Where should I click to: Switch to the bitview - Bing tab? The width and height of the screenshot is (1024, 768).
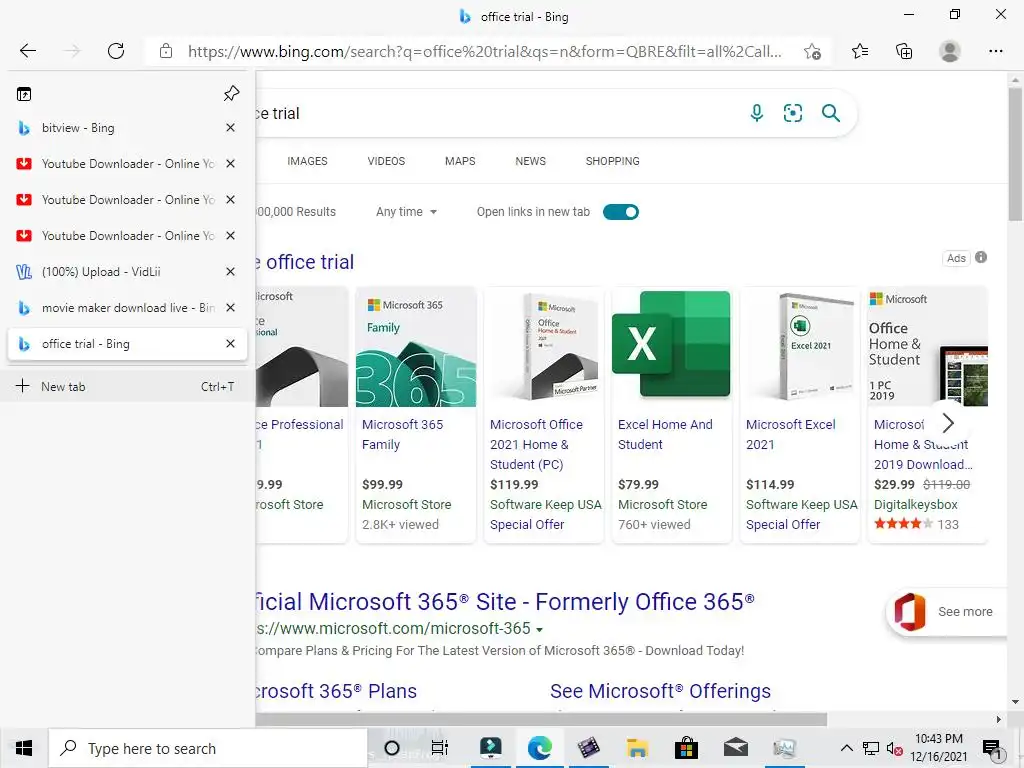[122, 127]
